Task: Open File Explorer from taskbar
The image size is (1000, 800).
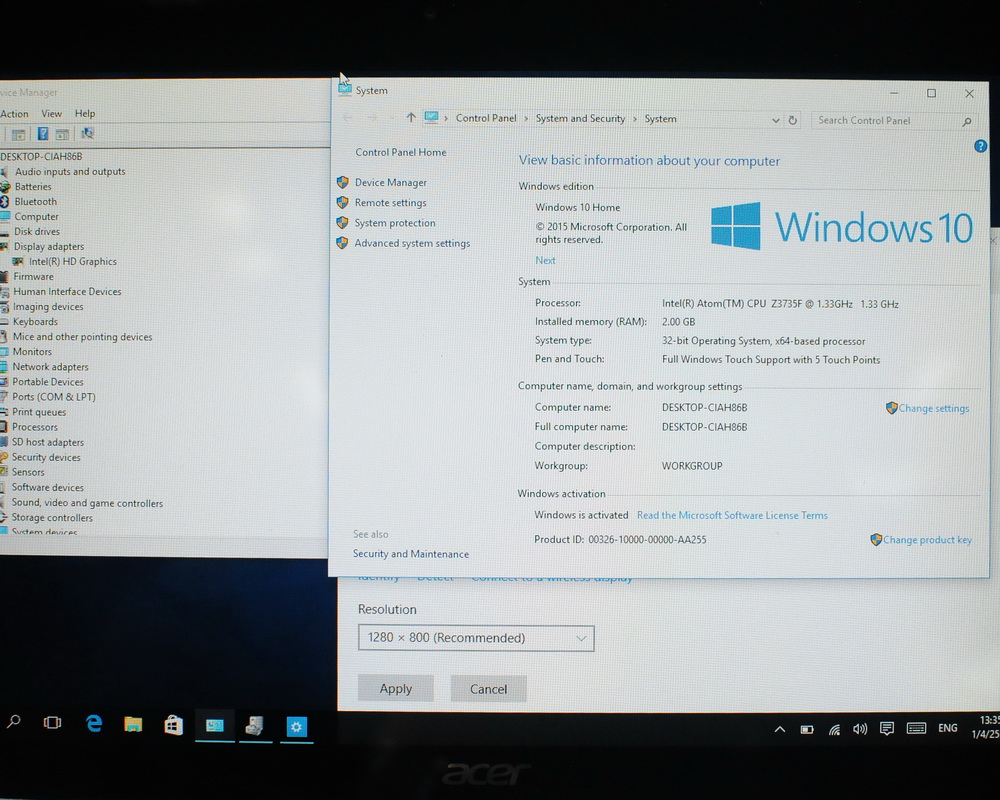Action: coord(133,724)
